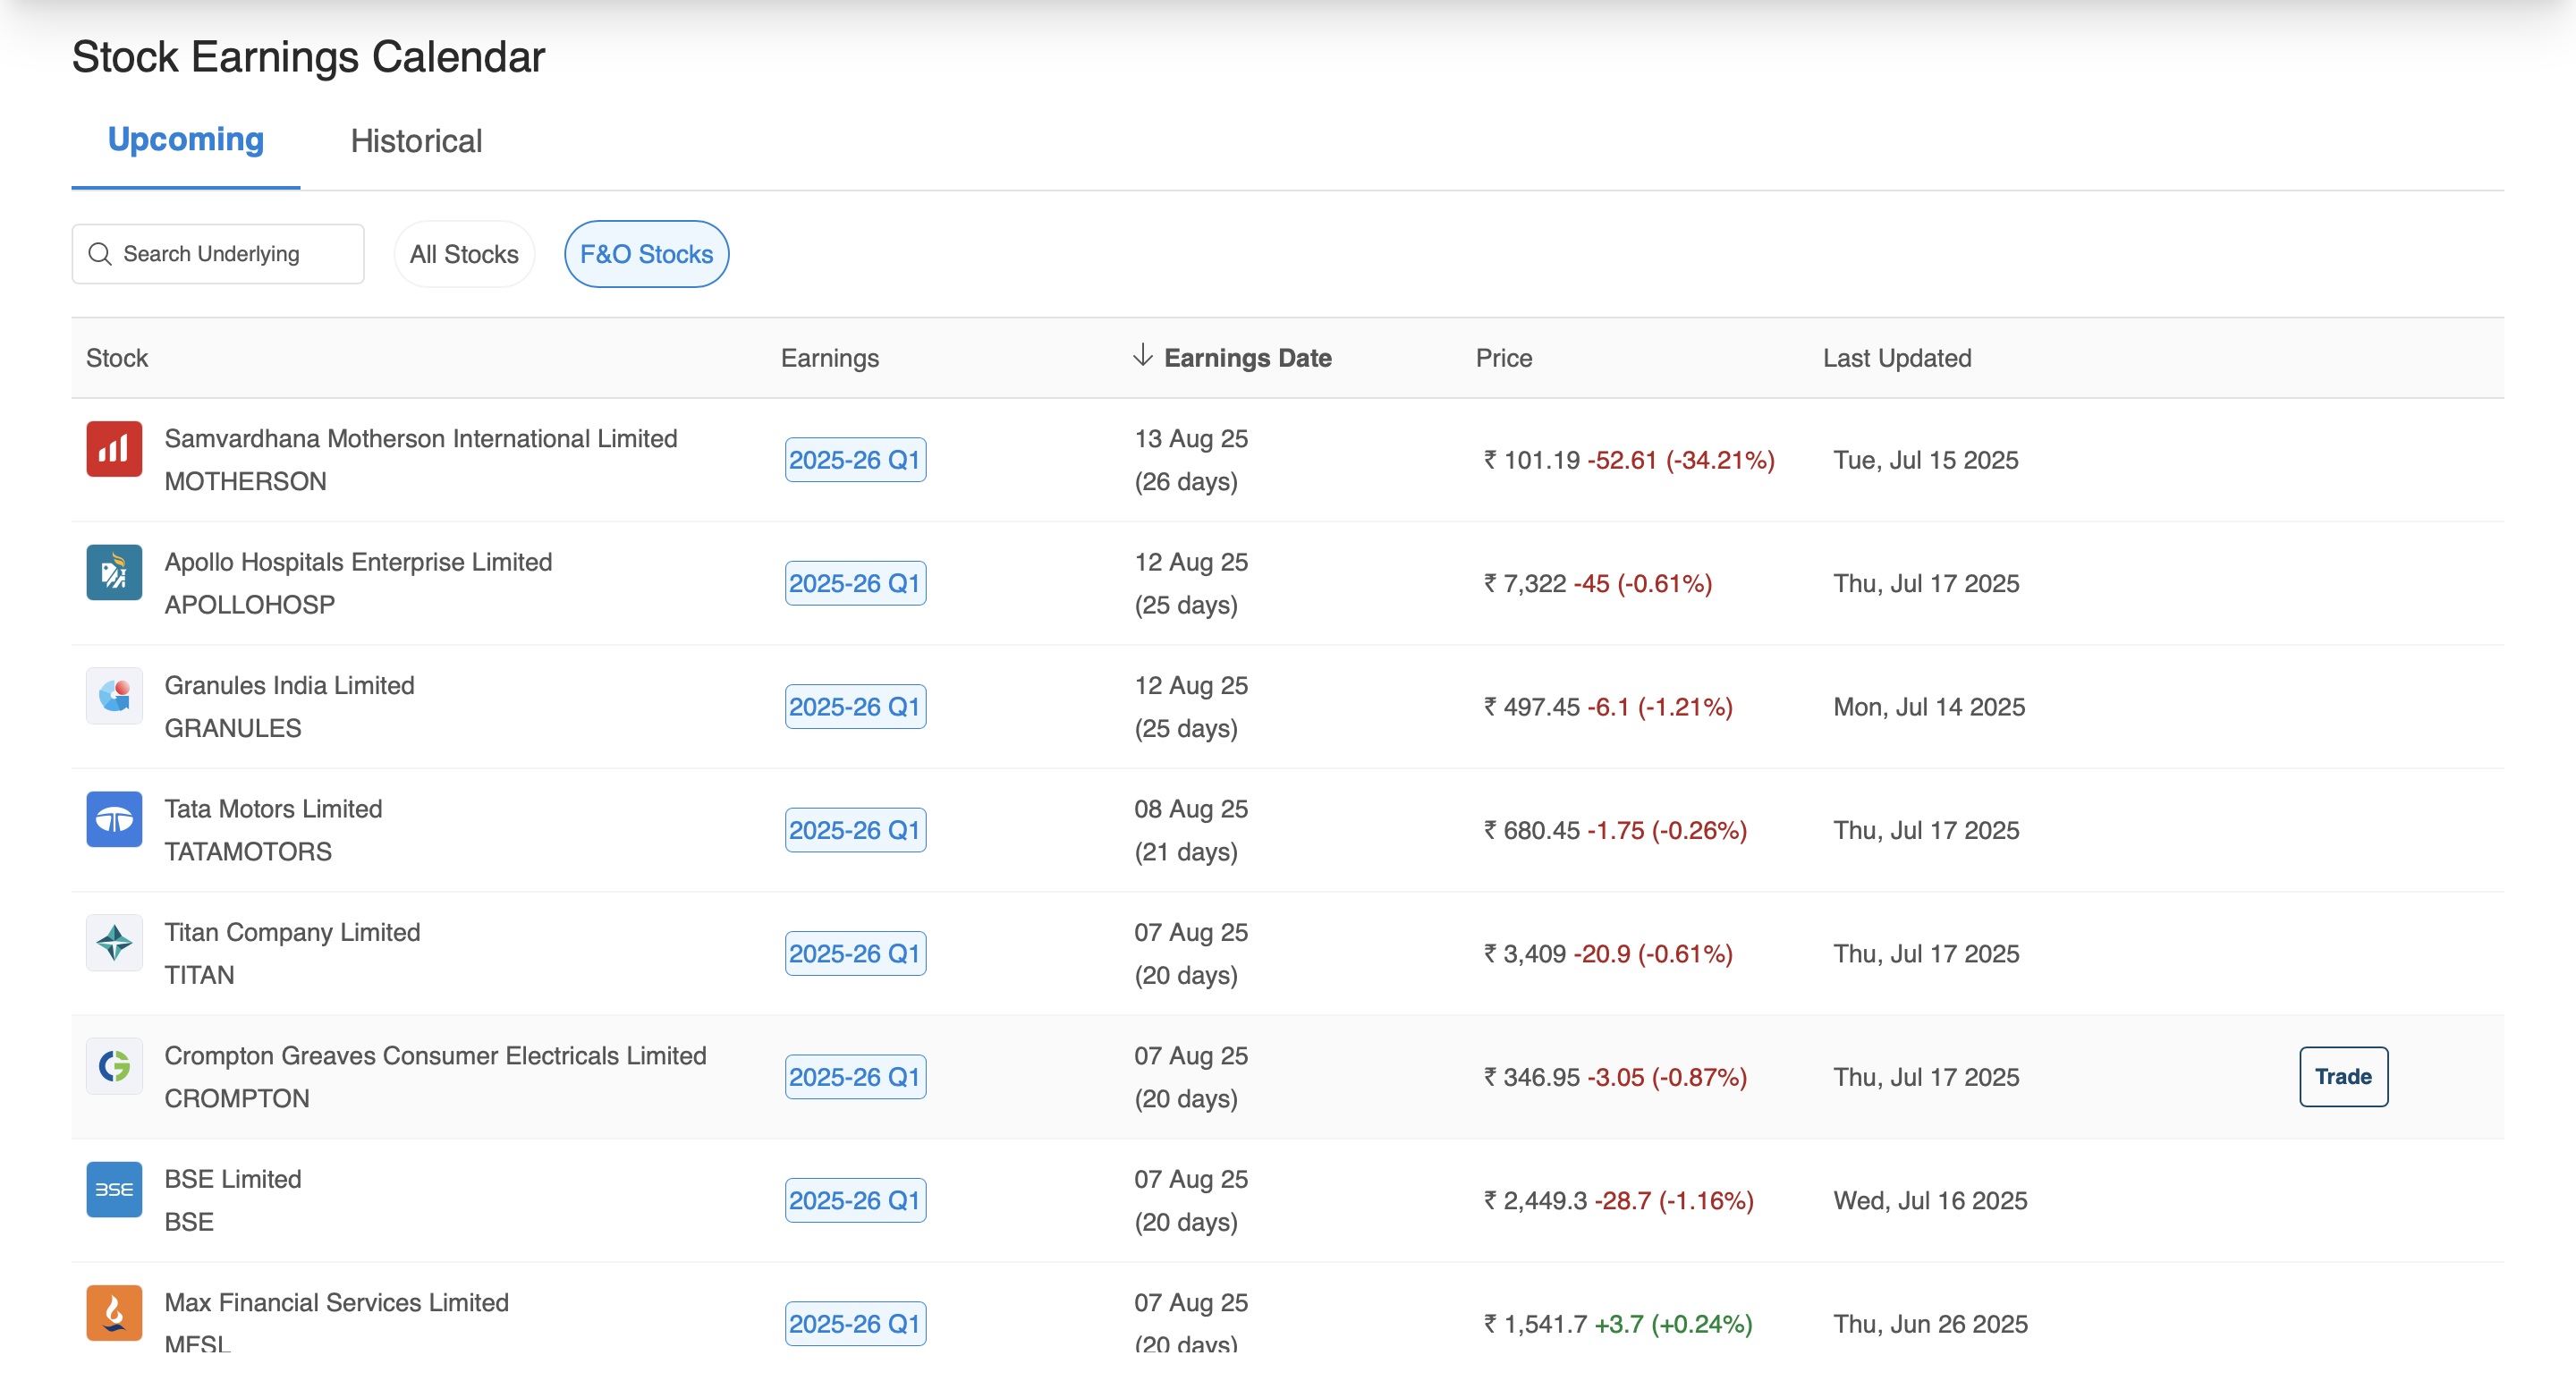The height and width of the screenshot is (1381, 2576).
Task: Click the ₹ 1,541.7 price for Max Financial
Action: 1535,1325
